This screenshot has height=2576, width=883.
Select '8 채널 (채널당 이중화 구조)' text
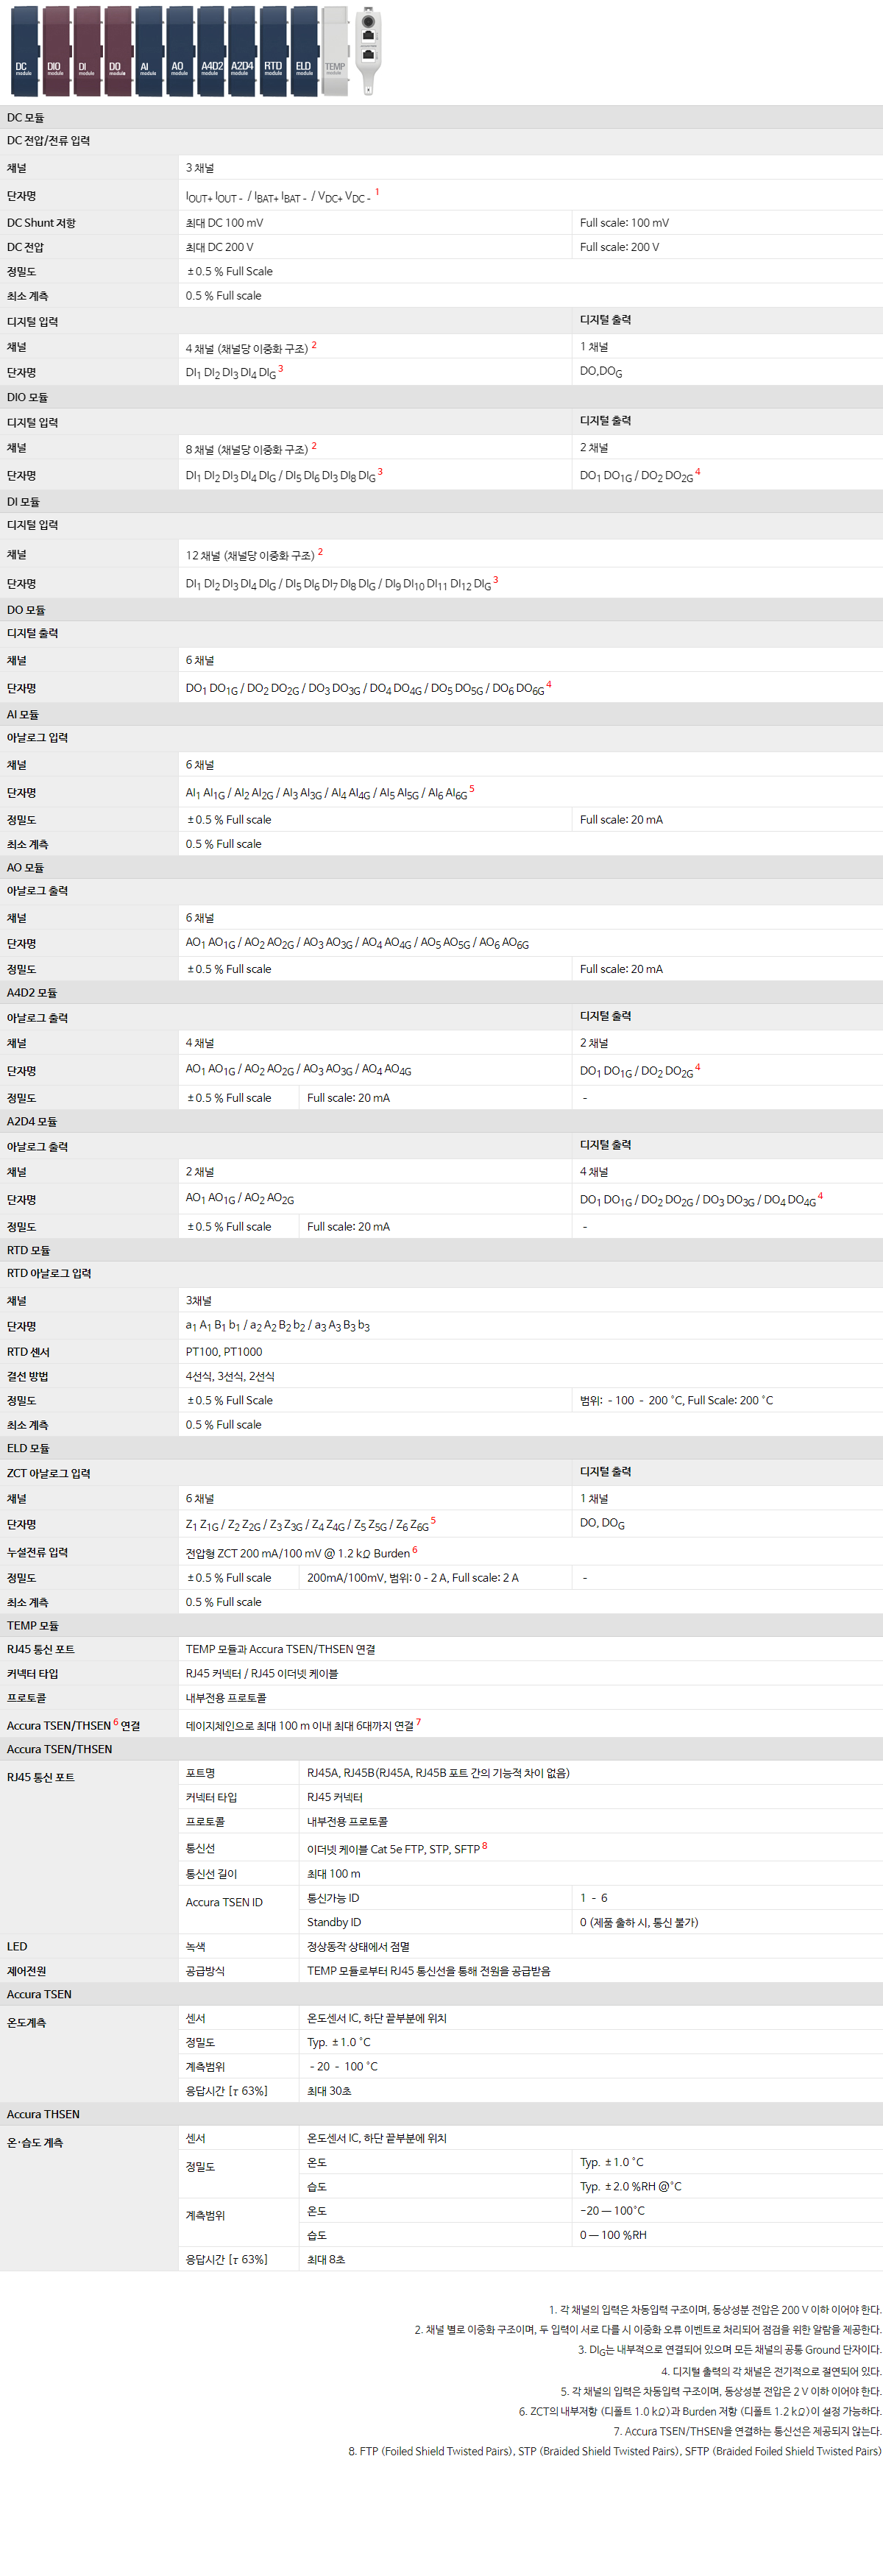[x=247, y=449]
